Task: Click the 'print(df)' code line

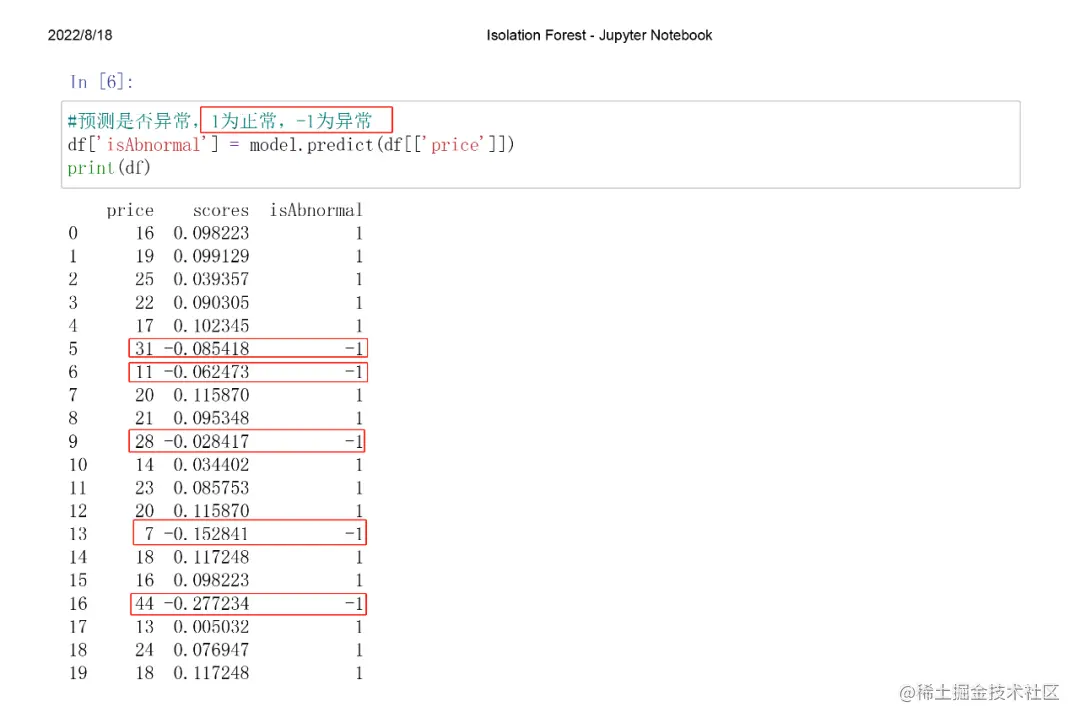Action: (x=109, y=168)
